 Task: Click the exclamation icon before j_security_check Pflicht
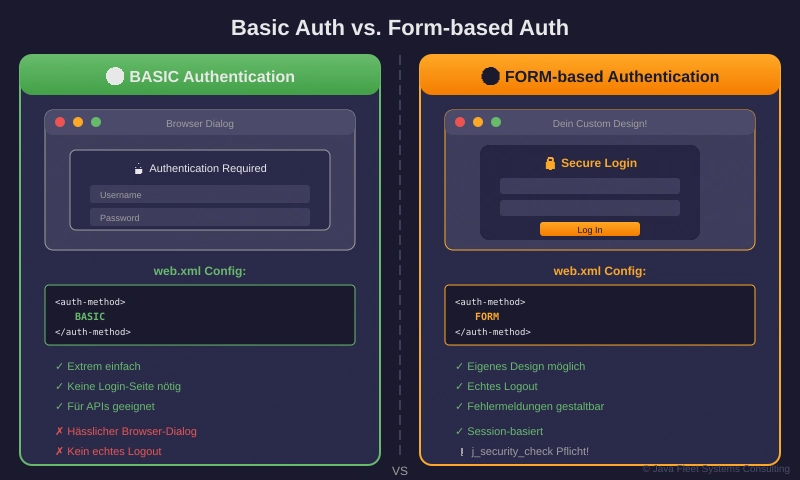[x=461, y=452]
